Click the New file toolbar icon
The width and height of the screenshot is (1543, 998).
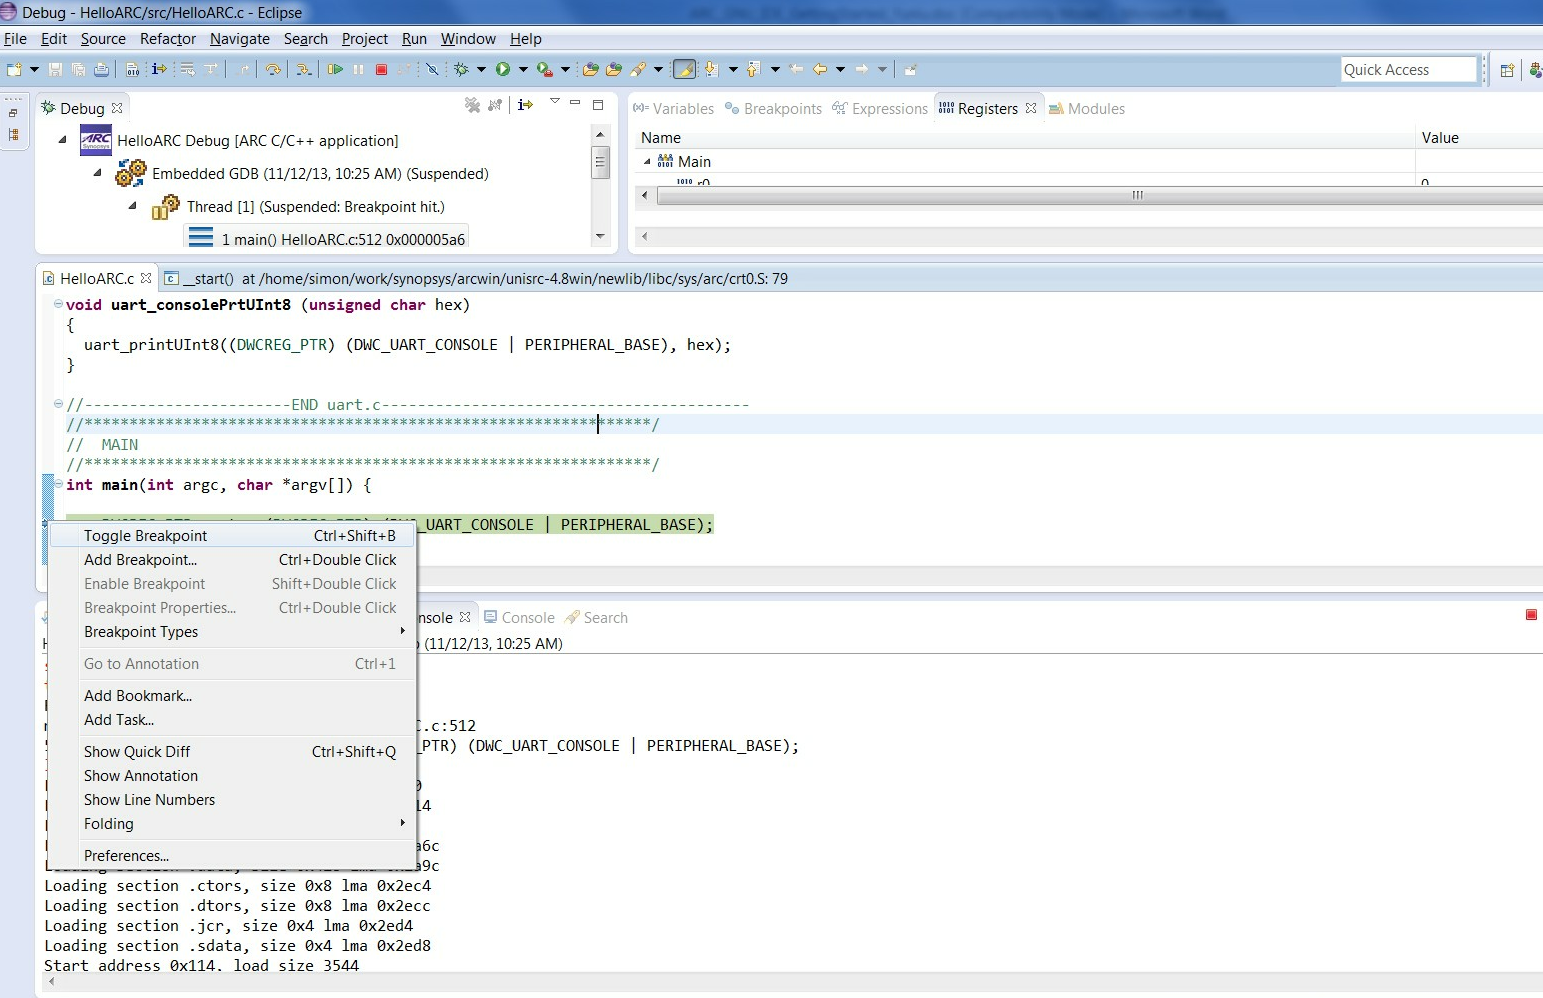pos(14,69)
